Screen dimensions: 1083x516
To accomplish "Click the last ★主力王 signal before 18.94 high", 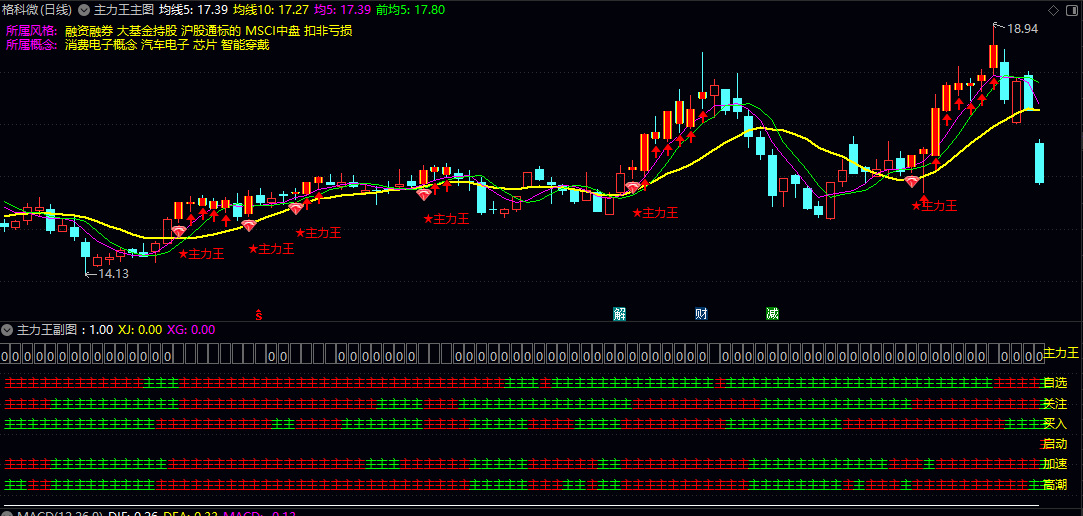I will click(x=935, y=205).
